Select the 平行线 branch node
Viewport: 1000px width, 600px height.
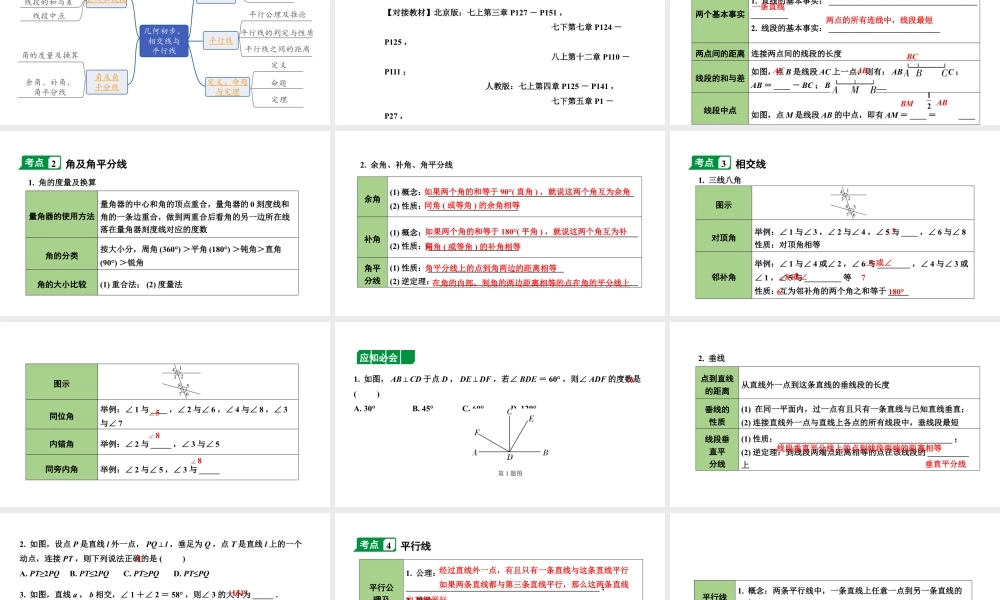(220, 40)
